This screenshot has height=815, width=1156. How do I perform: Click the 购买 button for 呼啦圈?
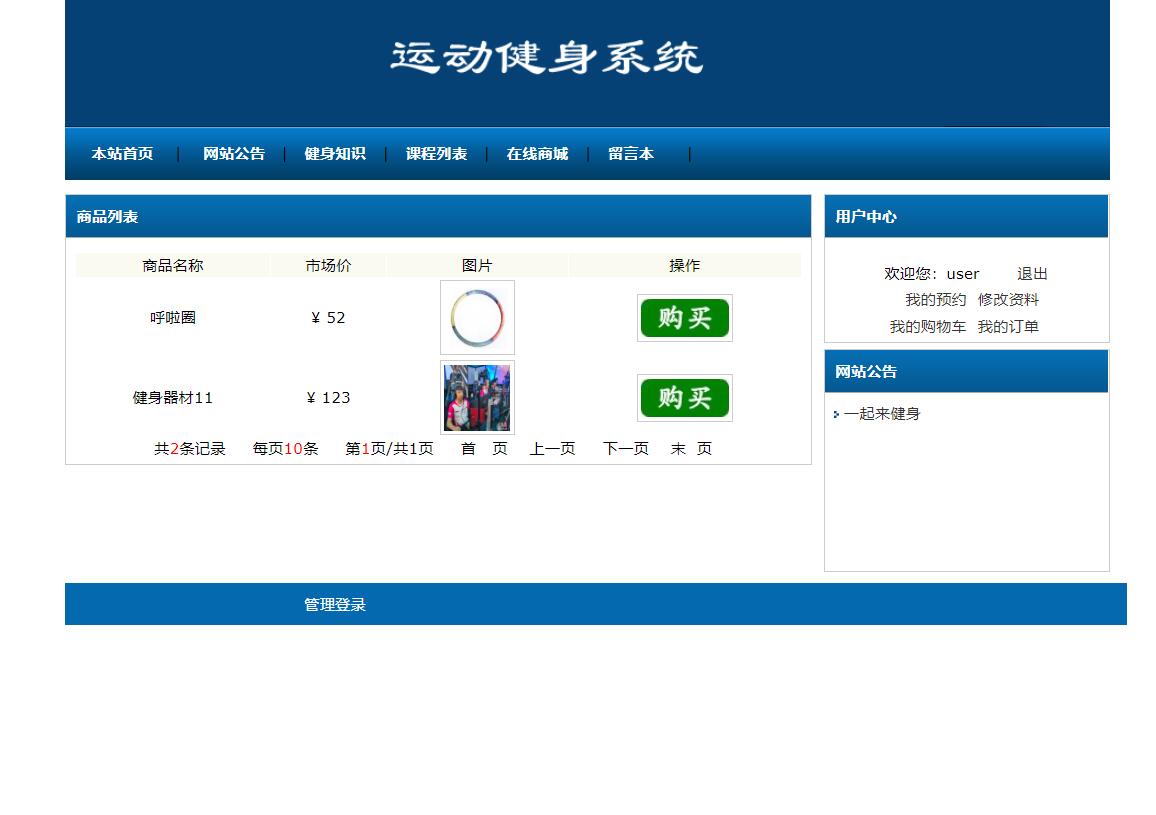[684, 317]
